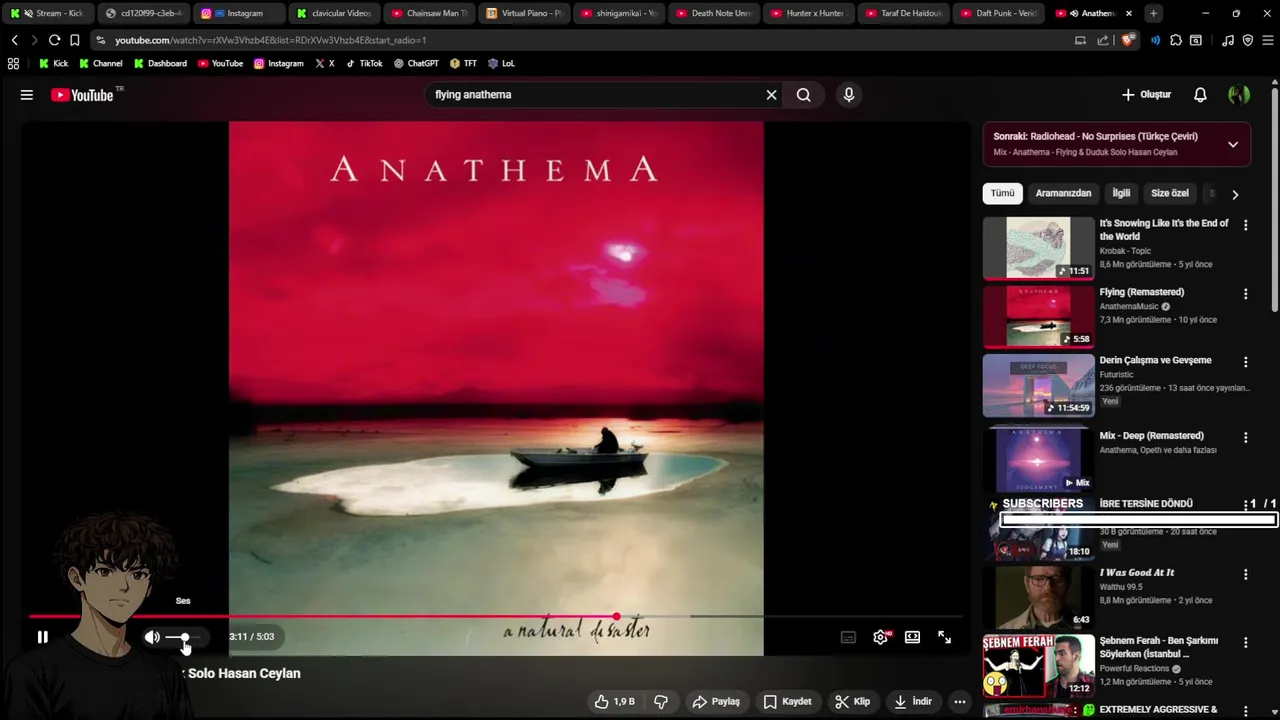Like the video (1,9 B)
Screen dimensions: 1280x720
(x=615, y=701)
